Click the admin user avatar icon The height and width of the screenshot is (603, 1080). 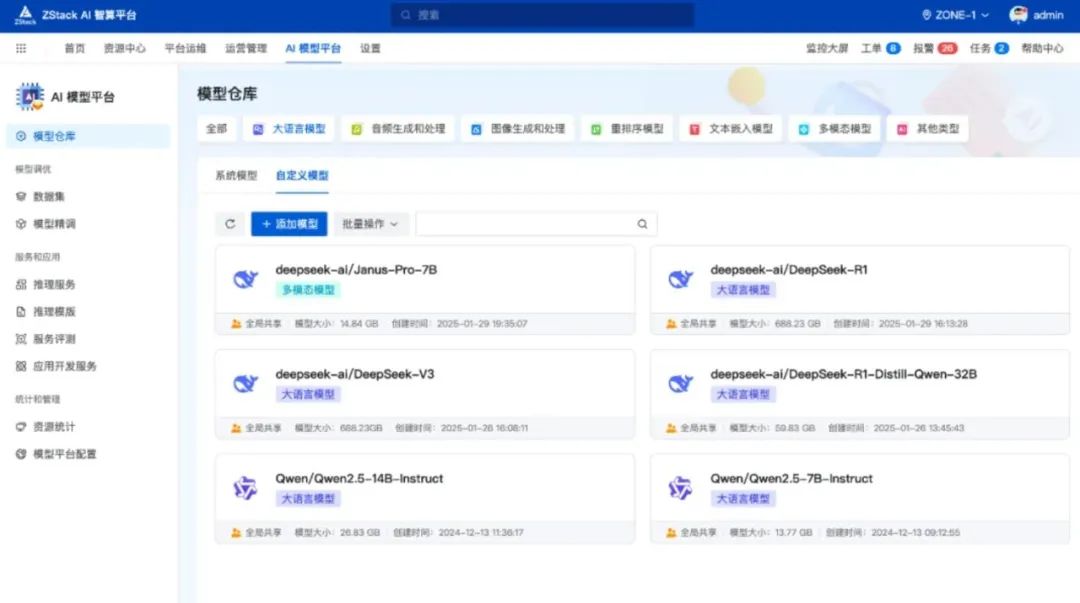pos(1018,15)
